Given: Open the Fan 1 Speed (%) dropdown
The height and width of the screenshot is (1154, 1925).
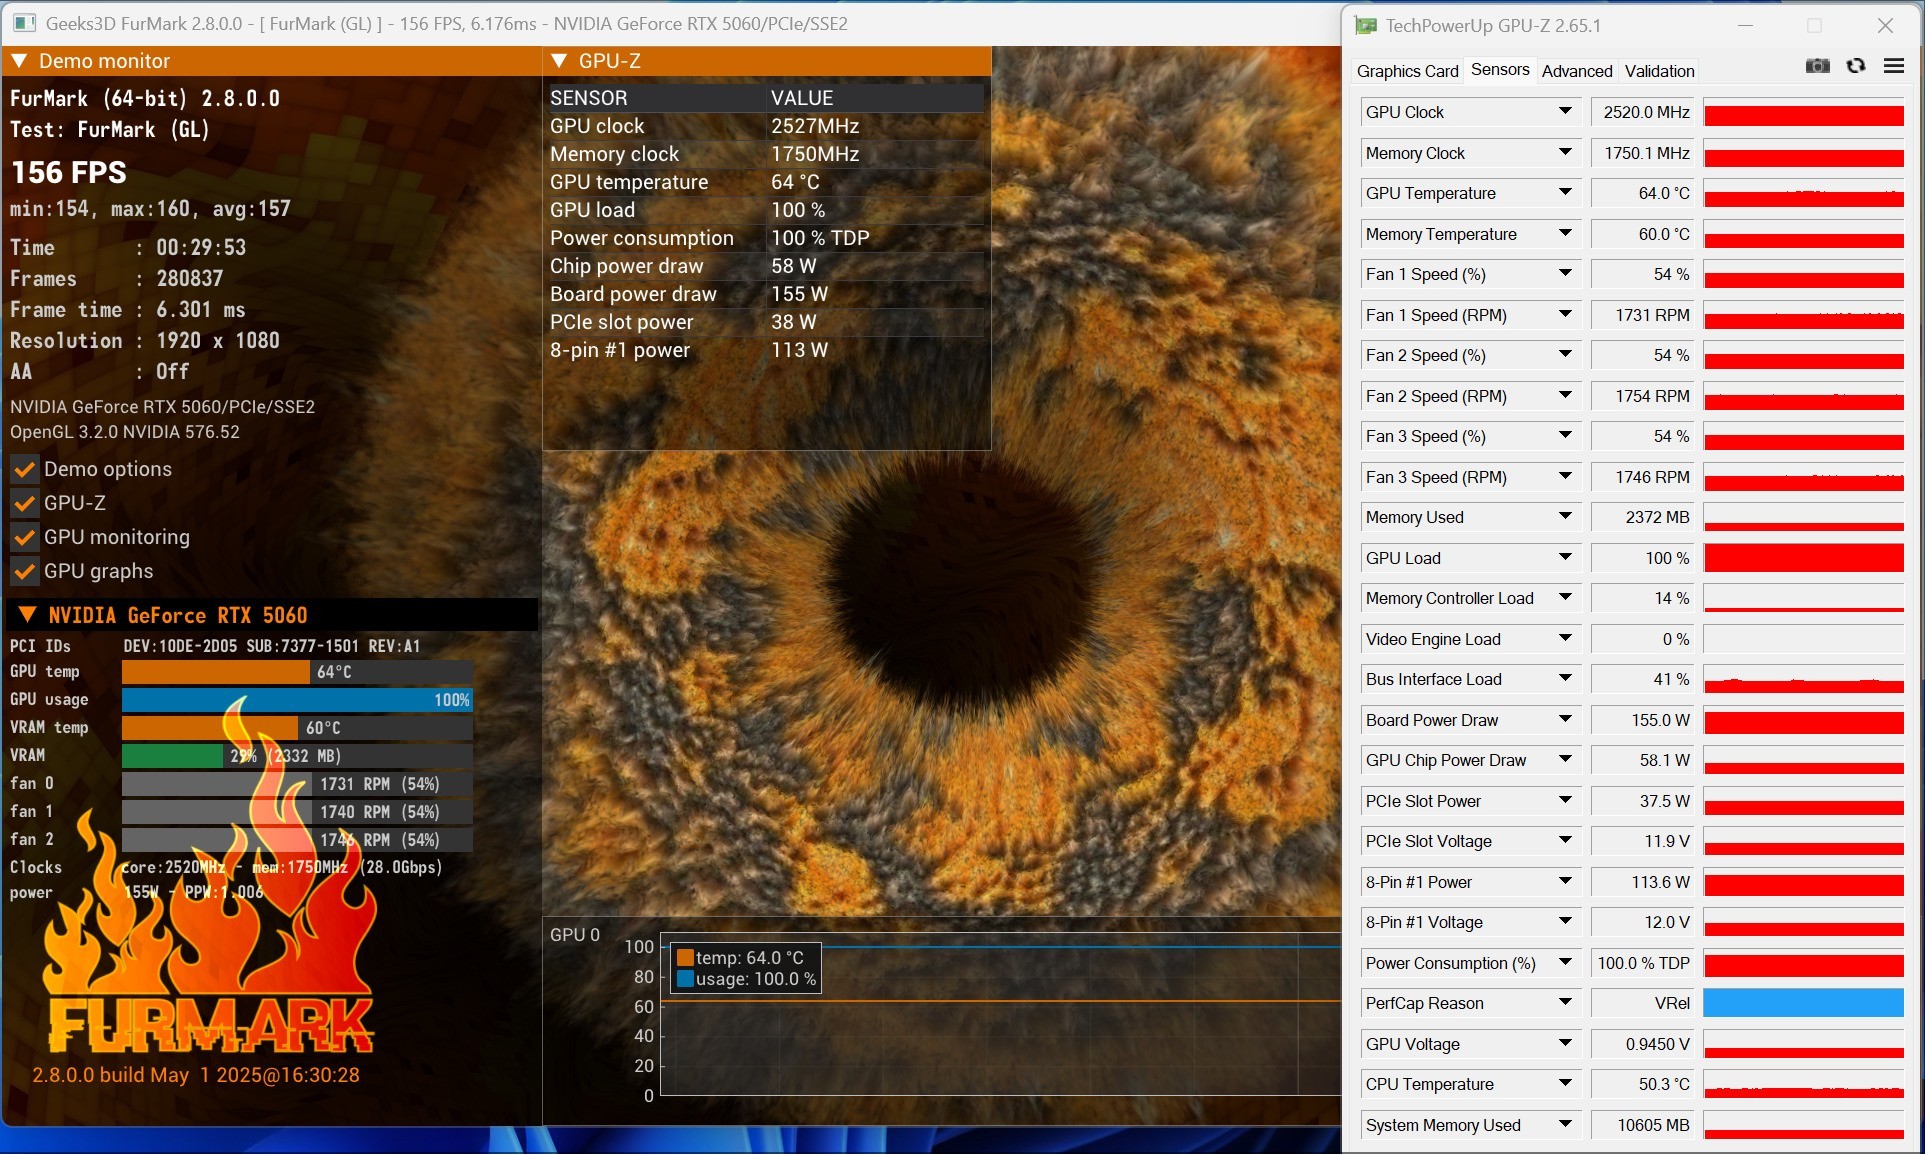Looking at the screenshot, I should (1565, 274).
